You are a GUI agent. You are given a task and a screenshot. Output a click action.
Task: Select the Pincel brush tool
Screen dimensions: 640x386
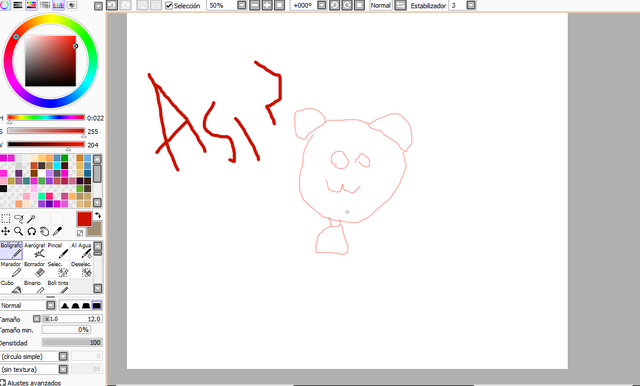click(x=58, y=250)
